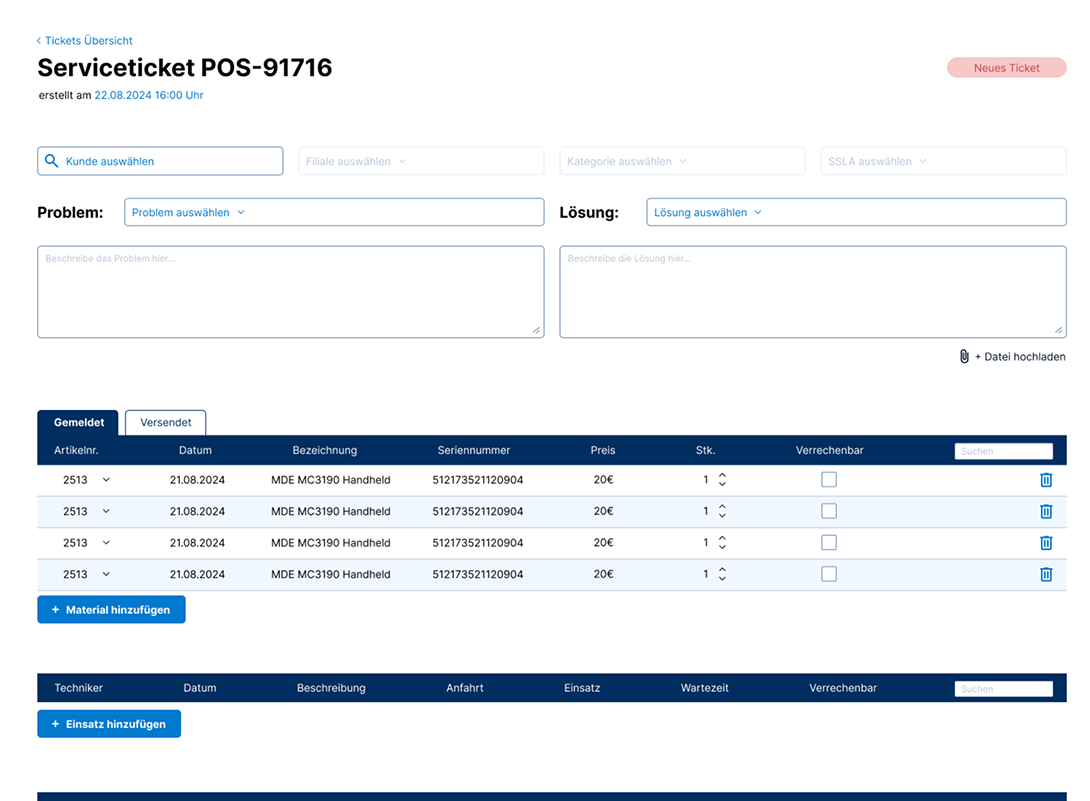Enable Verrechenbar in second material row
The height and width of the screenshot is (801, 1090).
tap(829, 511)
